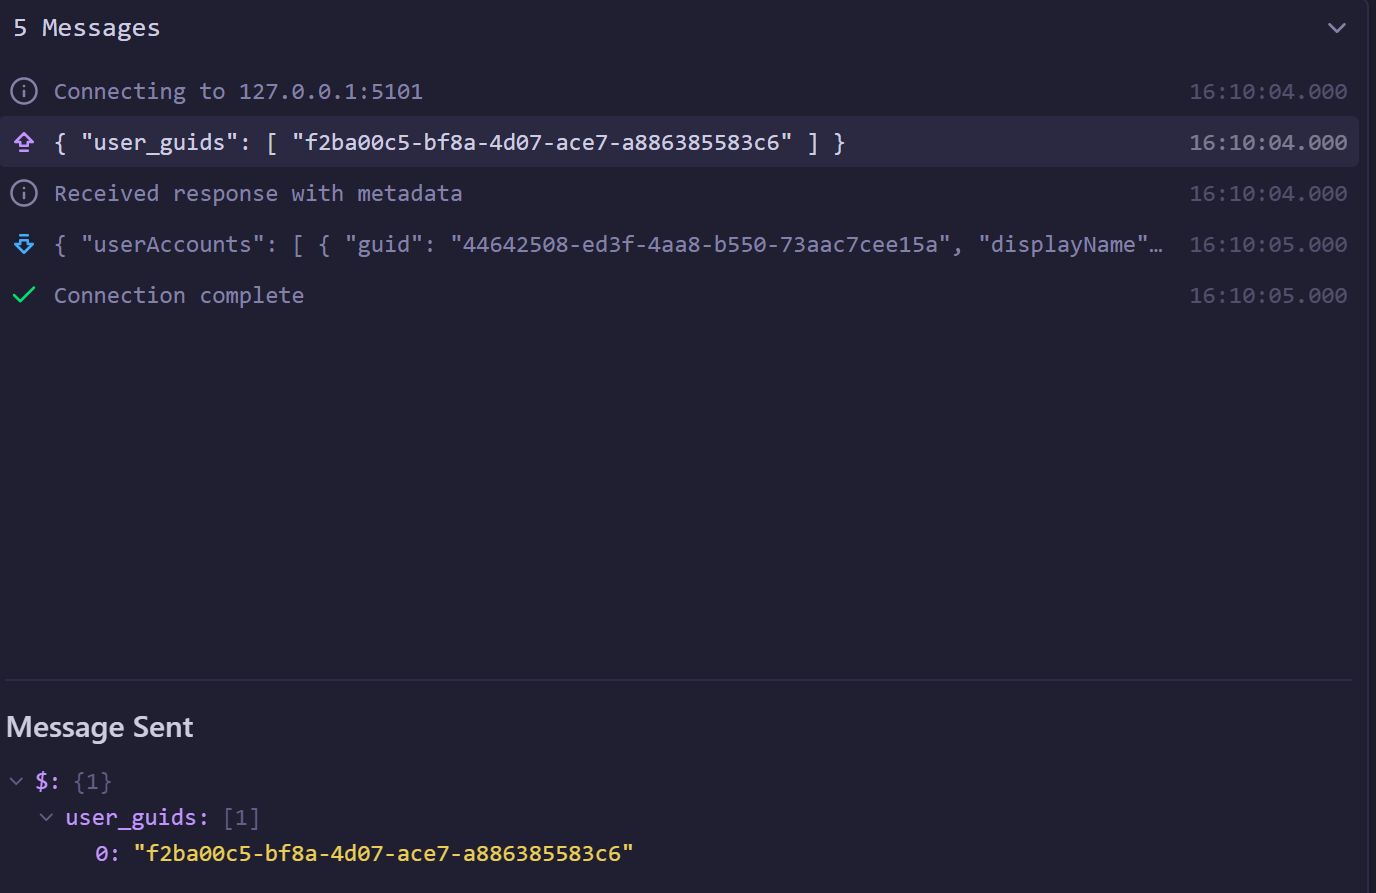Select the Connection complete log entry
Image resolution: width=1376 pixels, height=893 pixels.
[679, 295]
